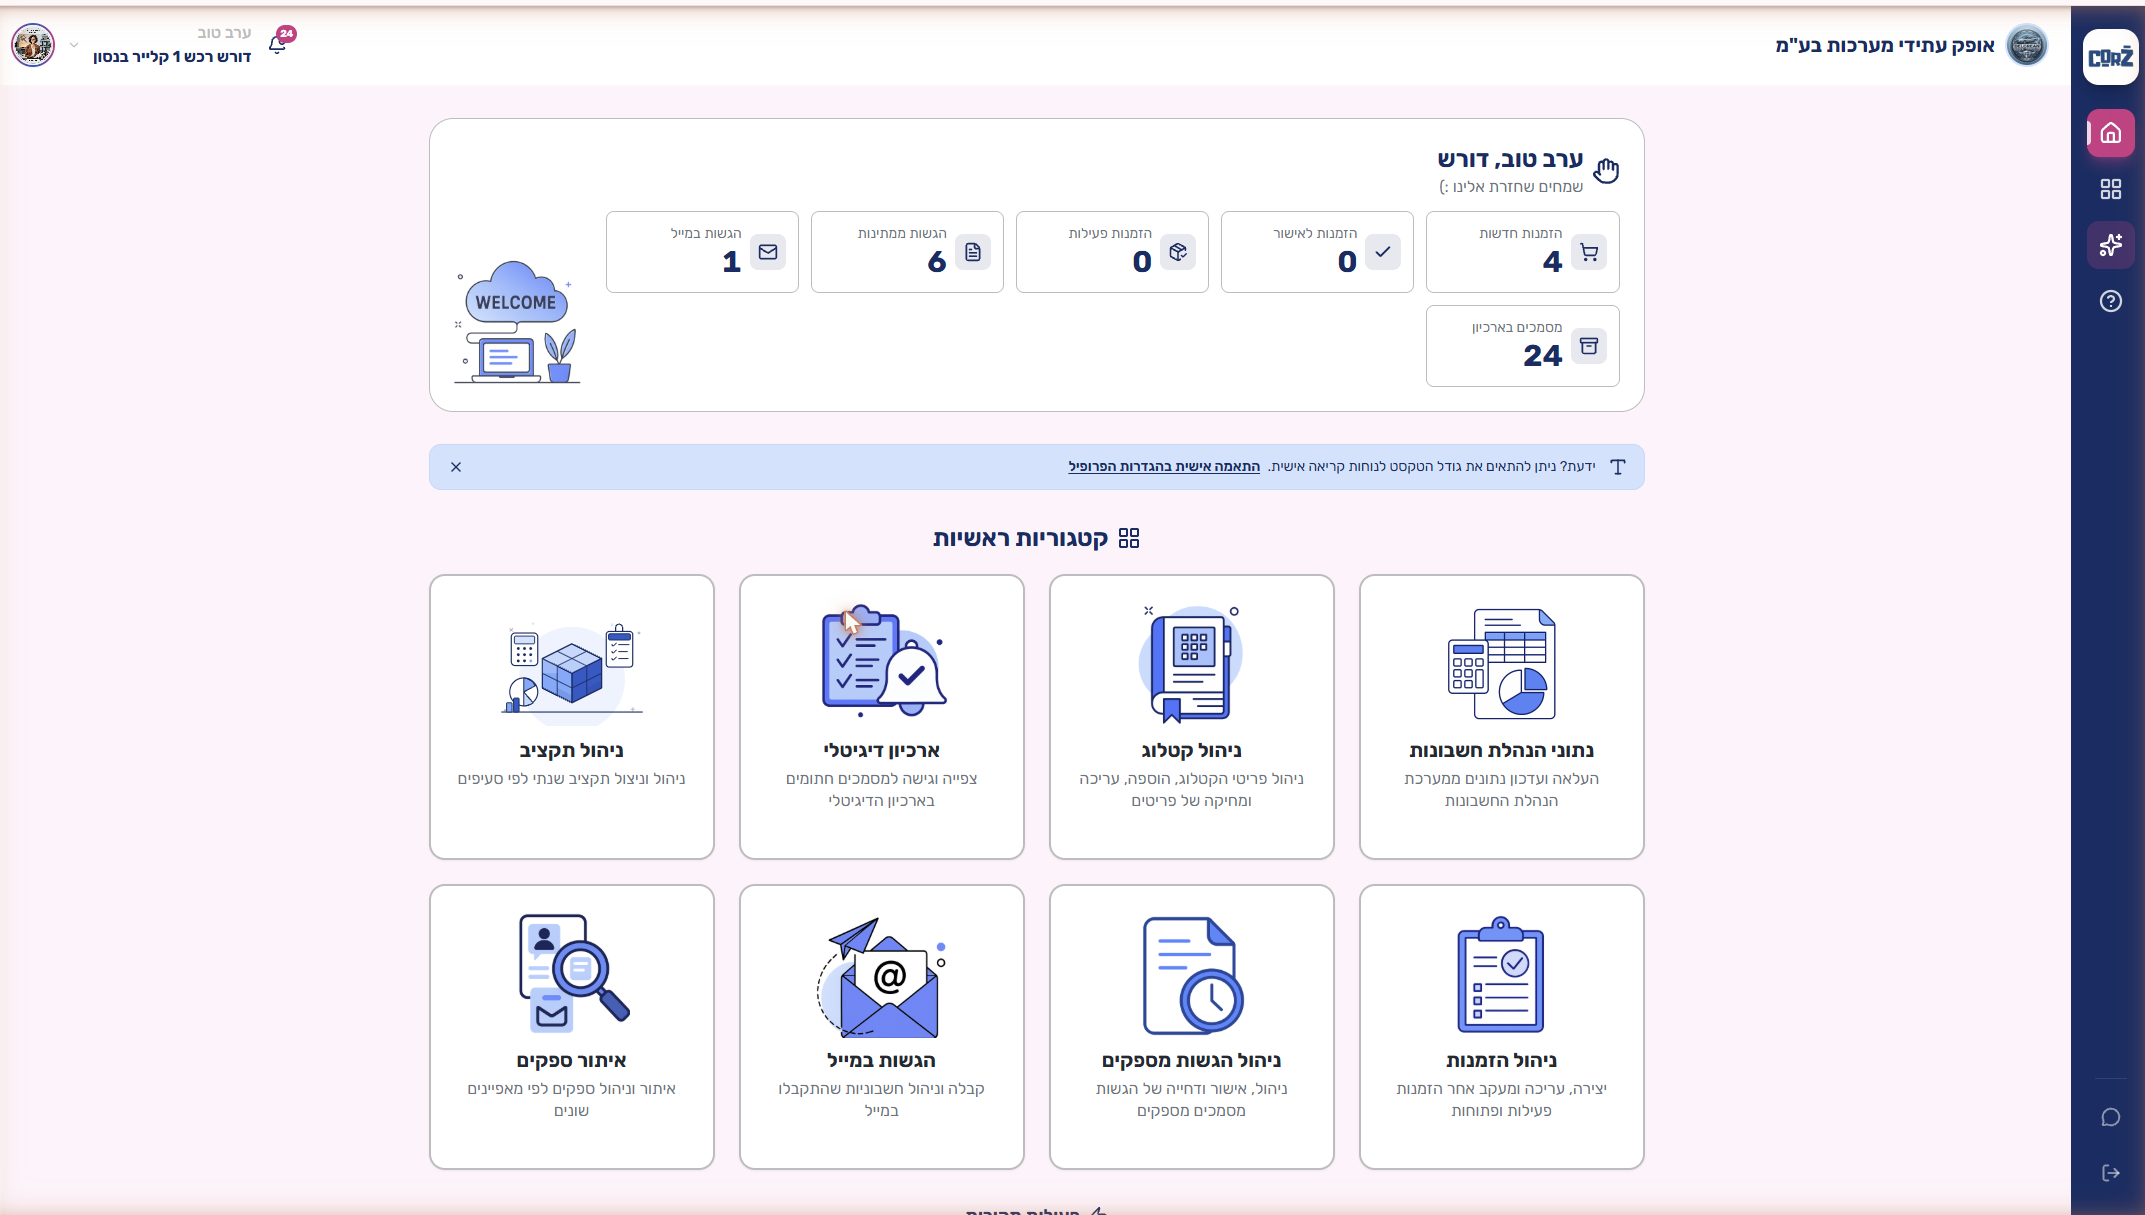2145x1215 pixels.
Task: Click the magnifier supplier search illustration
Action: [573, 973]
